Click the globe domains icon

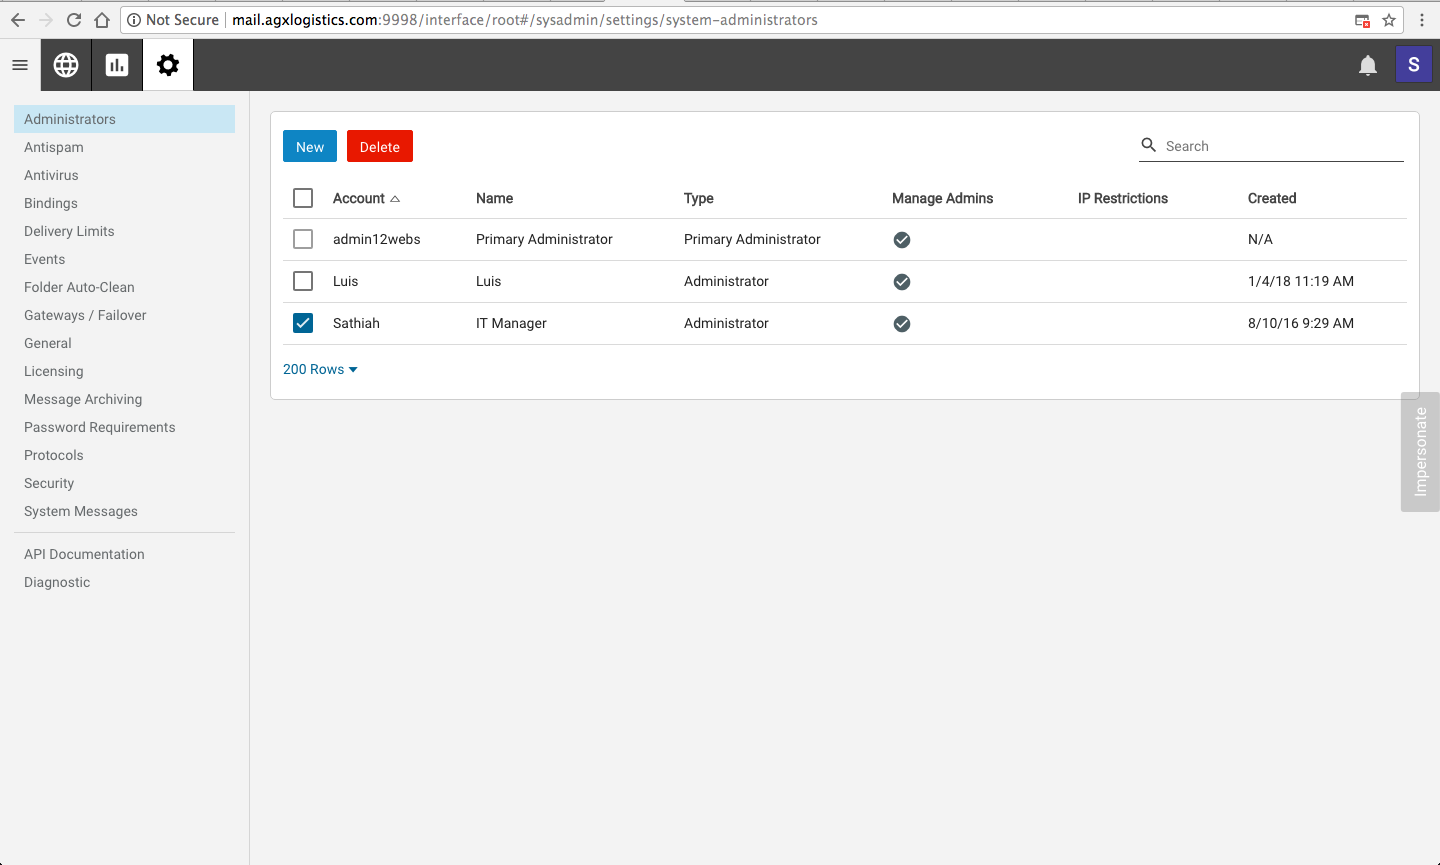(x=66, y=65)
